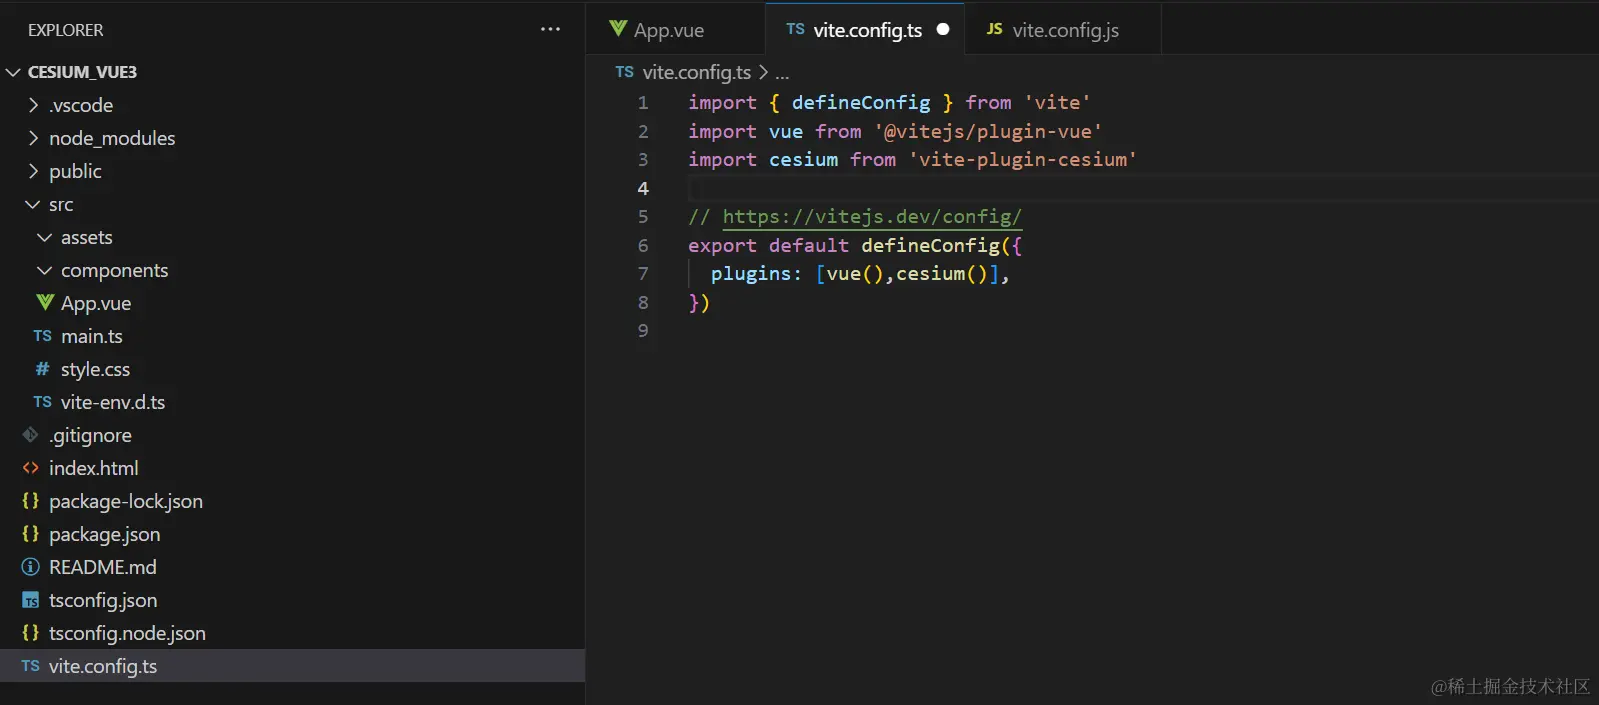Click the git icon beside .gitignore
This screenshot has height=705, width=1599.
coord(31,435)
